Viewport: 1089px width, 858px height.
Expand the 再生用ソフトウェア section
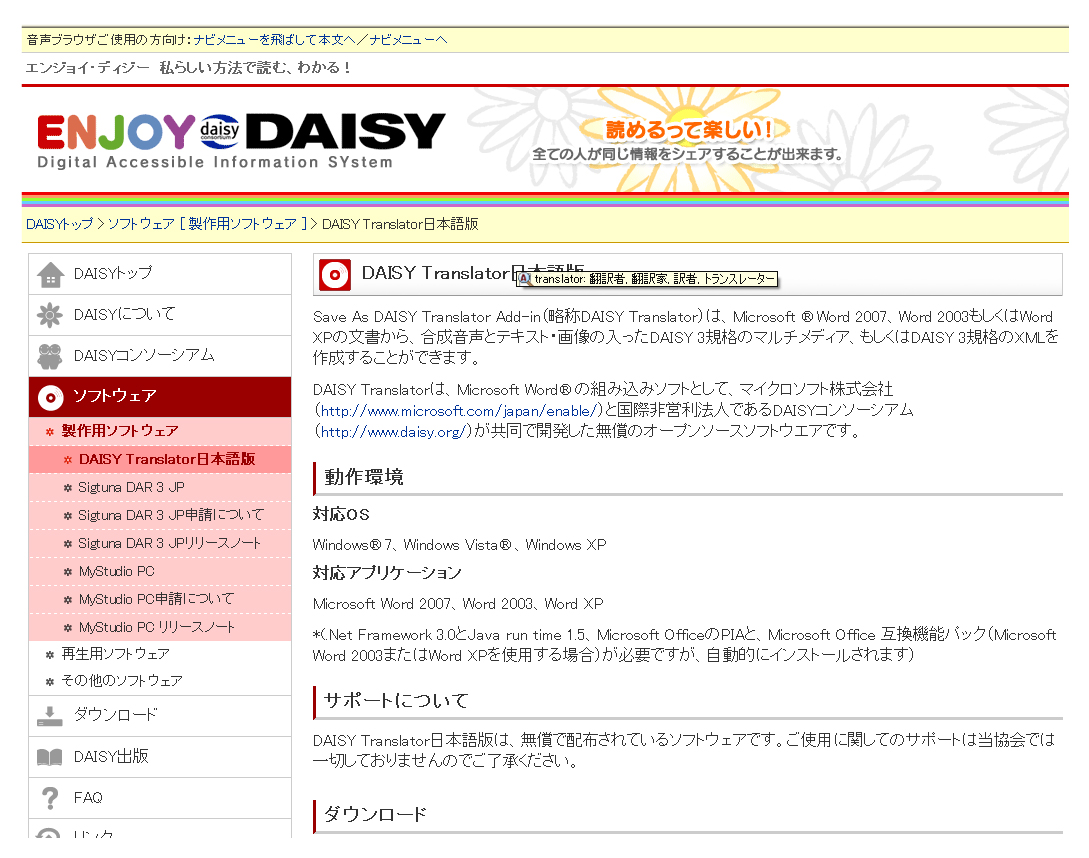pyautogui.click(x=115, y=654)
